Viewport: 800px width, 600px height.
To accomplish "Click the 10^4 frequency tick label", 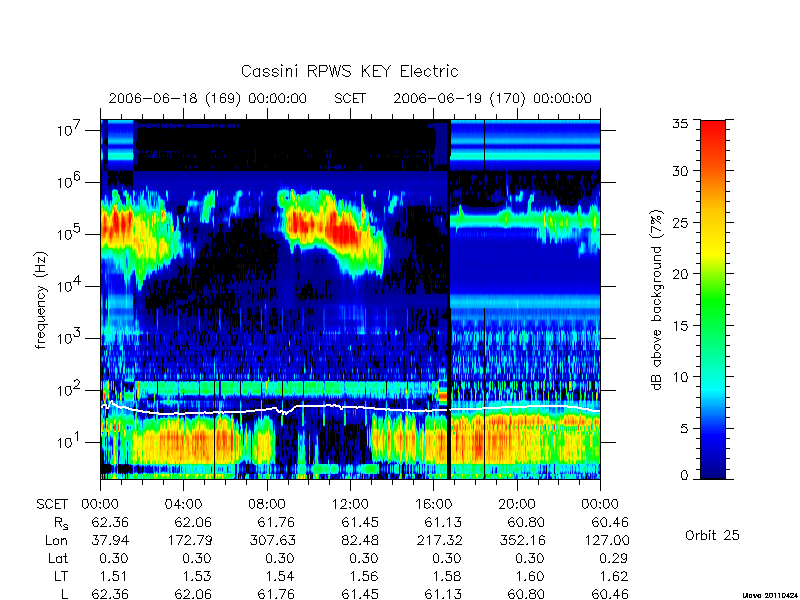I will [70, 285].
